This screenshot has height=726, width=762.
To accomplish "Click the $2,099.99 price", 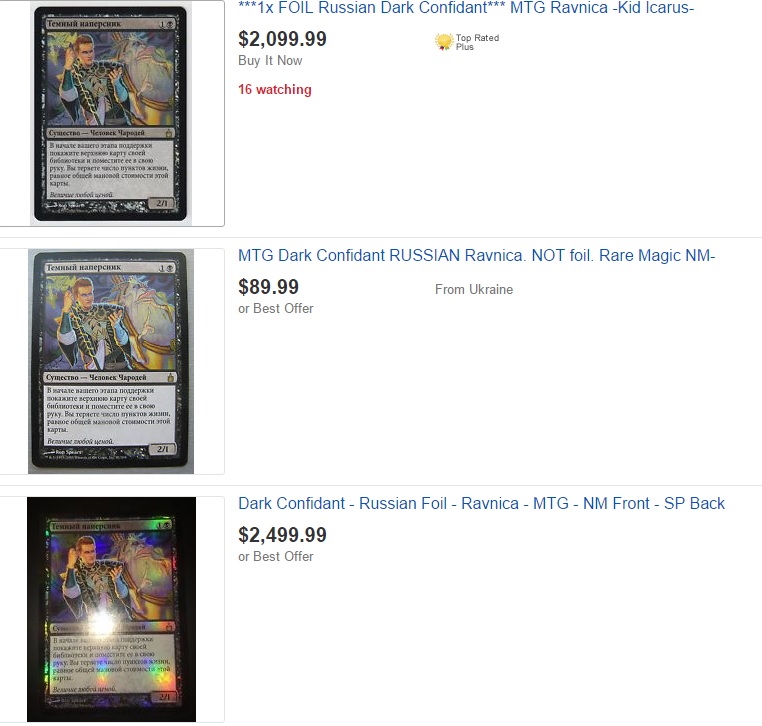I will point(282,39).
